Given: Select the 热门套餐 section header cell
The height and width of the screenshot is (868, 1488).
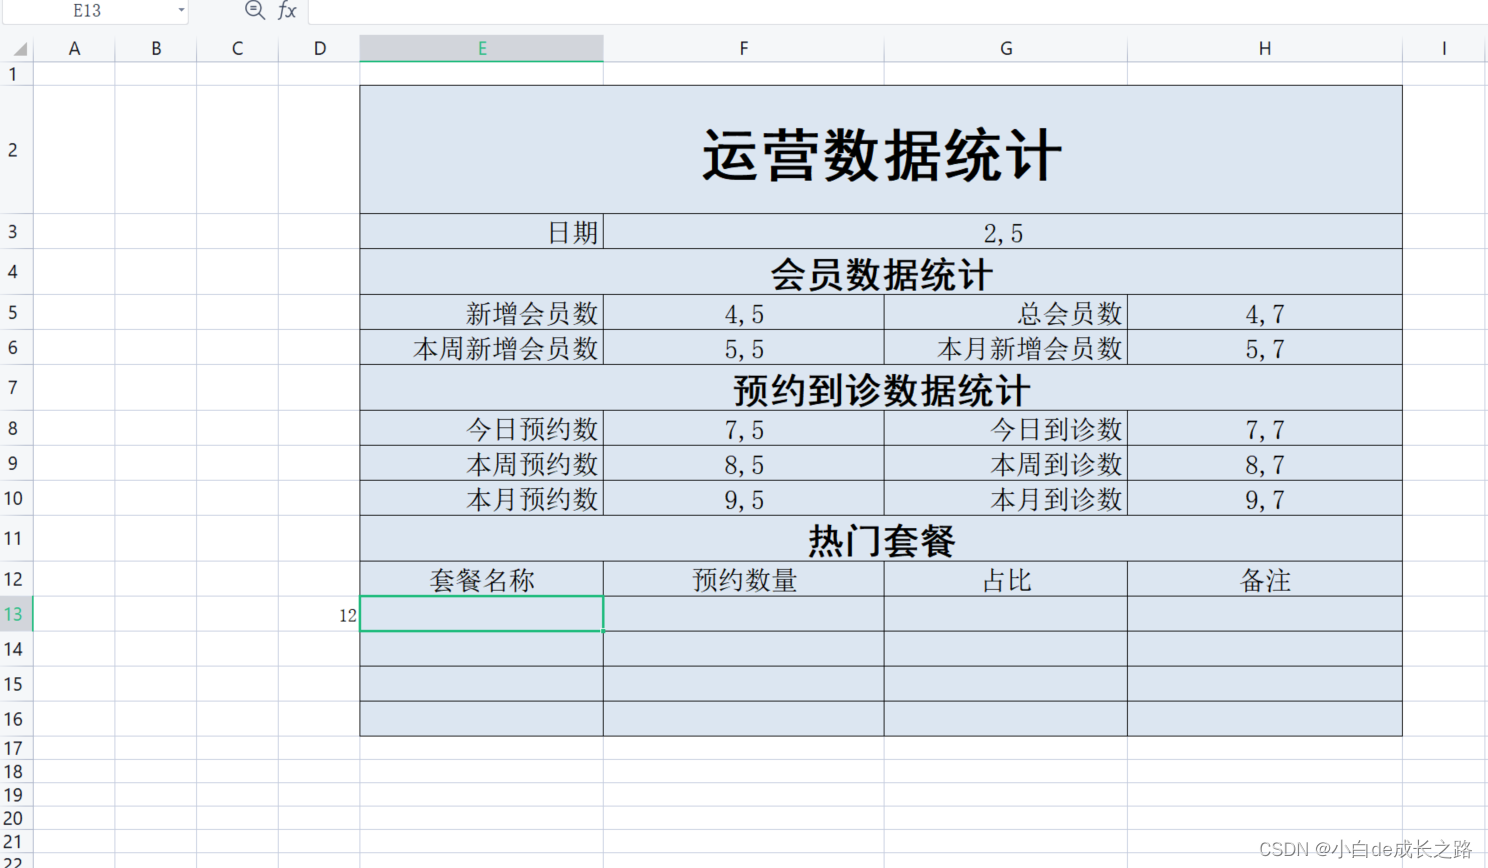Looking at the screenshot, I should [x=880, y=539].
